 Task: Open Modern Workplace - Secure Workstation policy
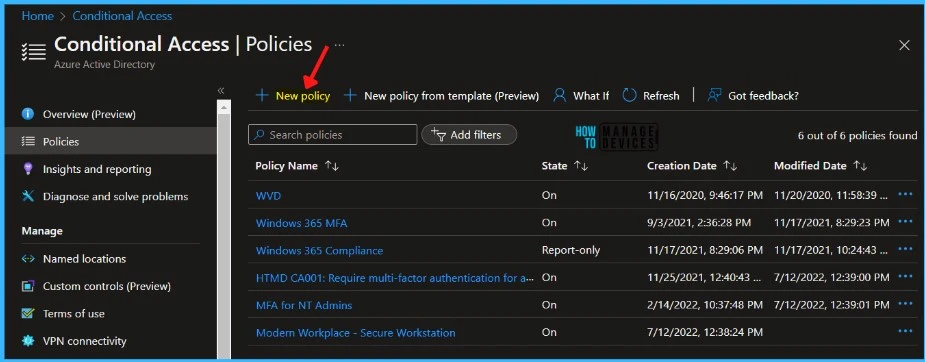click(x=355, y=333)
